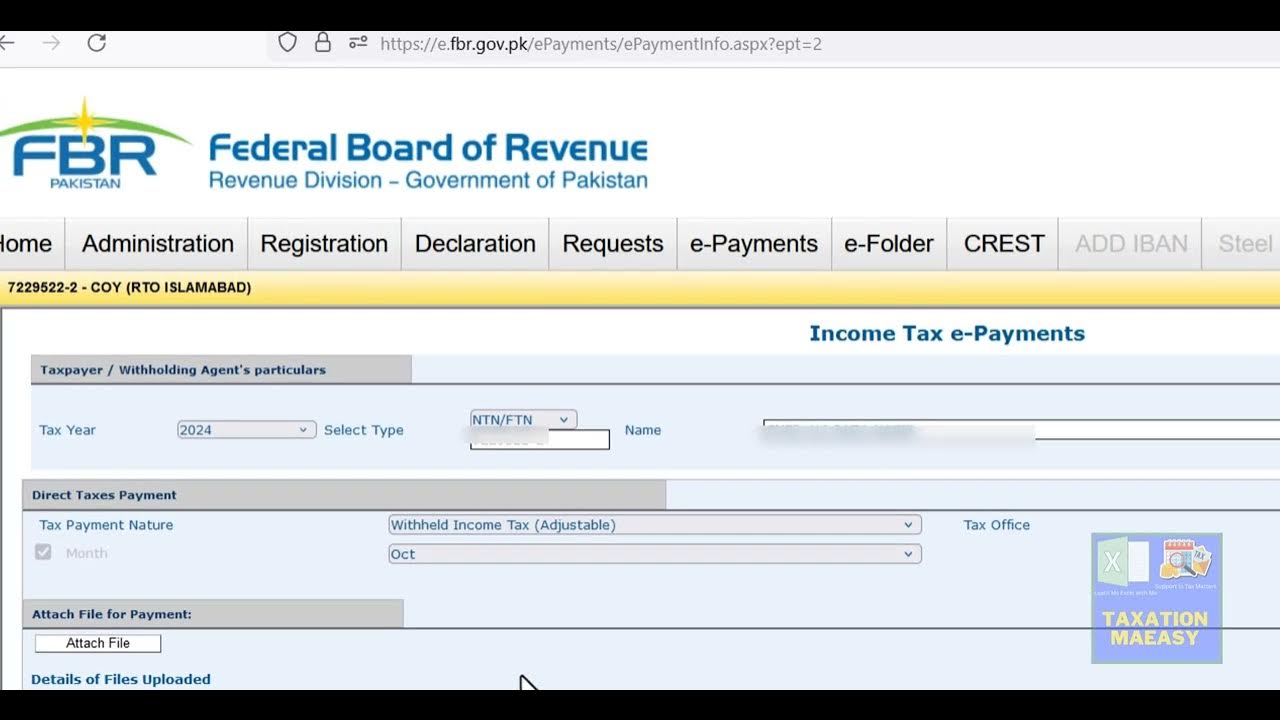Click the 'Select Type' label

coord(364,430)
